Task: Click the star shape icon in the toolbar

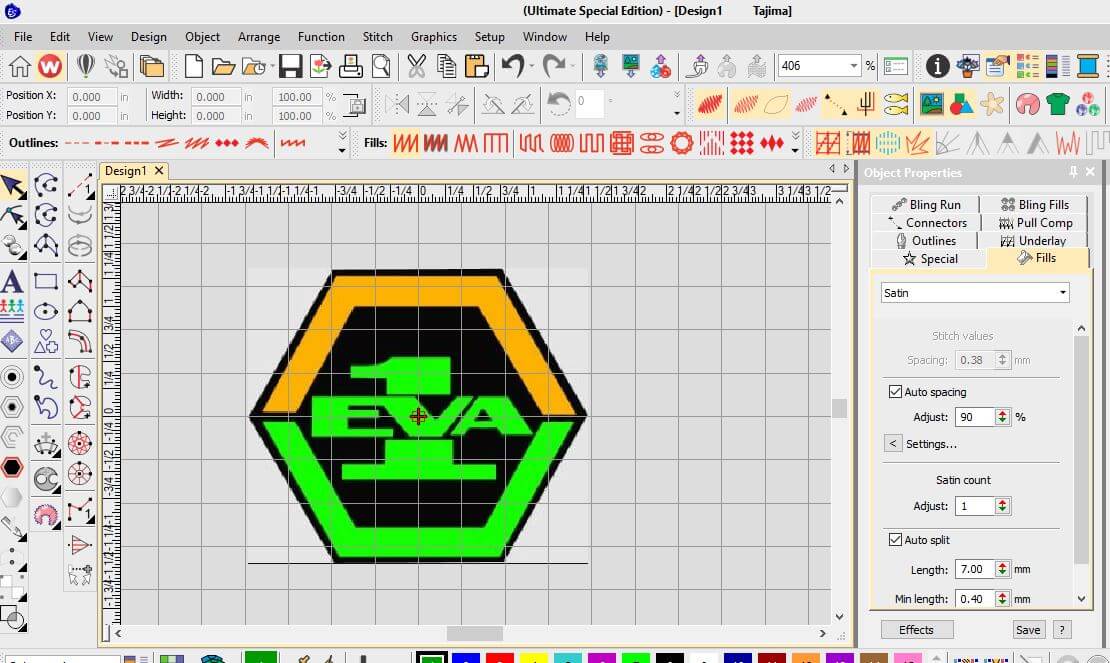Action: [x=992, y=104]
